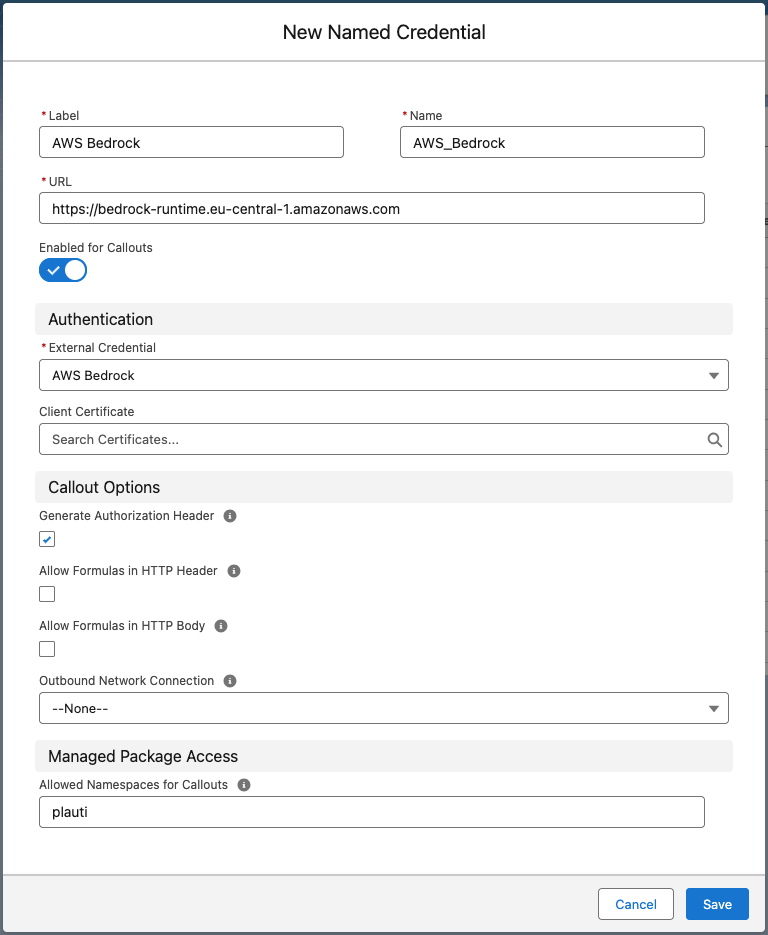Expand the Outbound Network Connection dropdown
The image size is (768, 935).
pos(384,708)
